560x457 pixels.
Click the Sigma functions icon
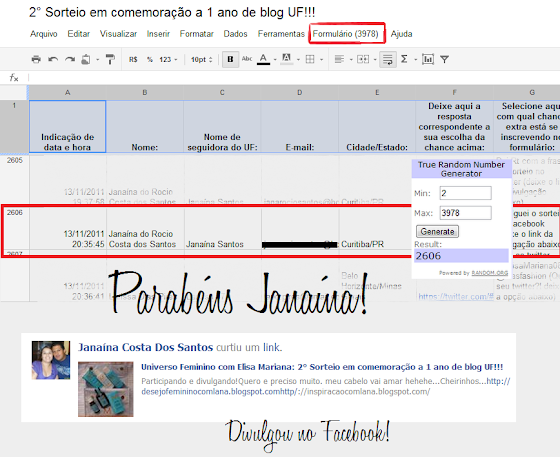[404, 59]
